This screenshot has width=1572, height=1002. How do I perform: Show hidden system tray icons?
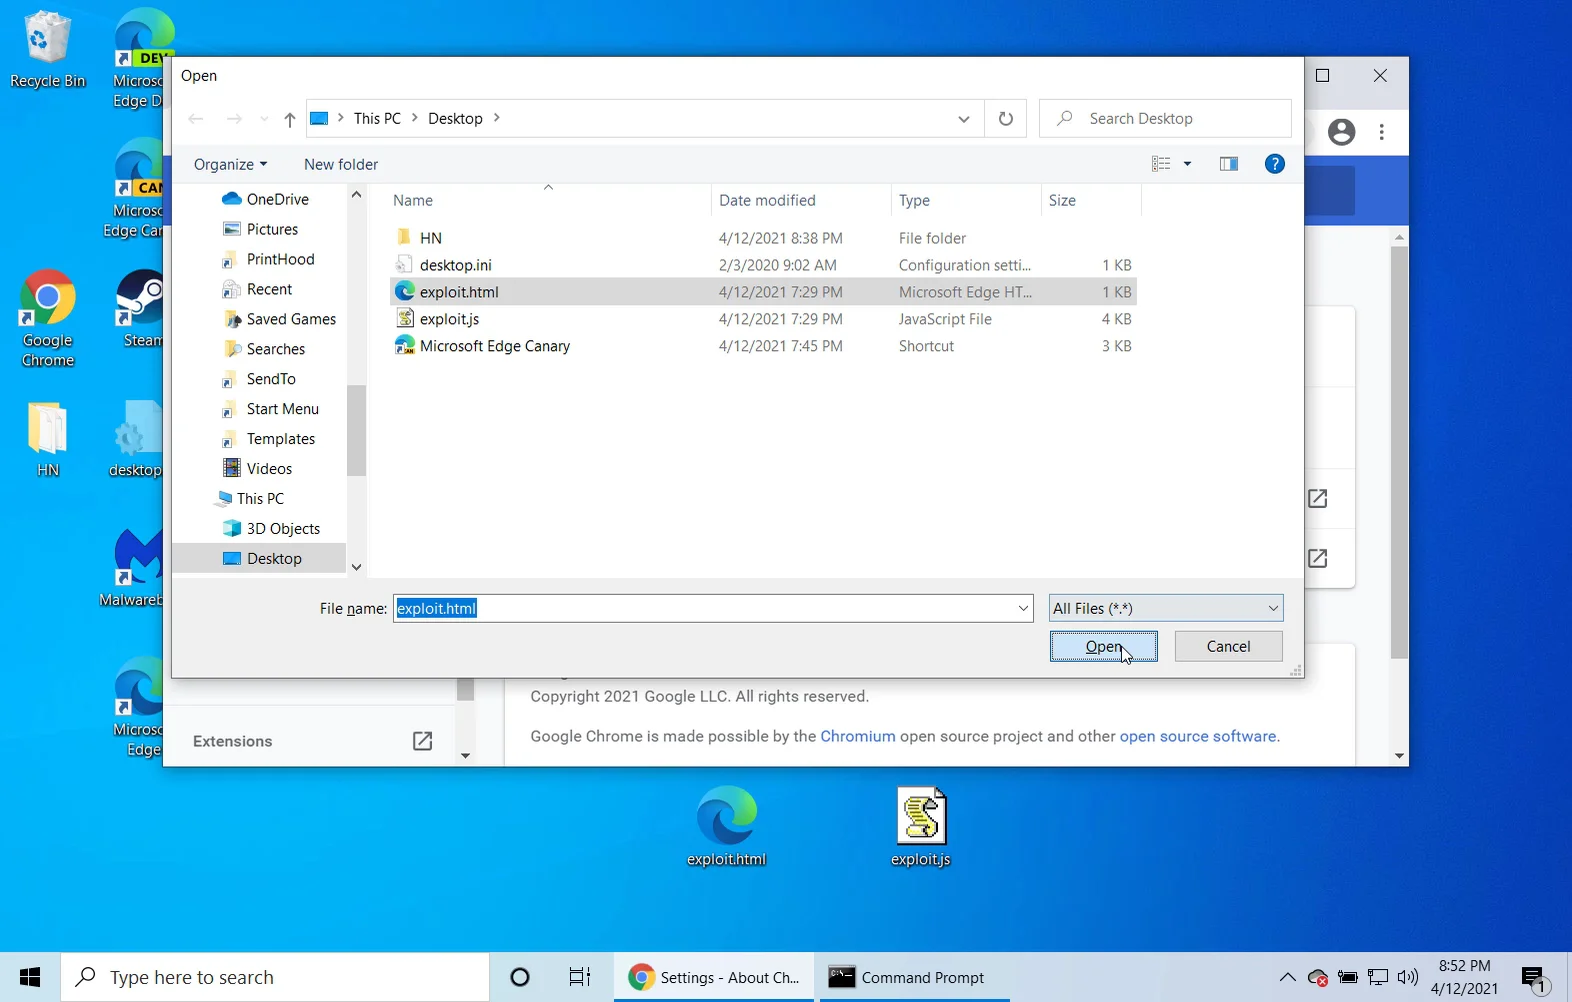[x=1287, y=977]
